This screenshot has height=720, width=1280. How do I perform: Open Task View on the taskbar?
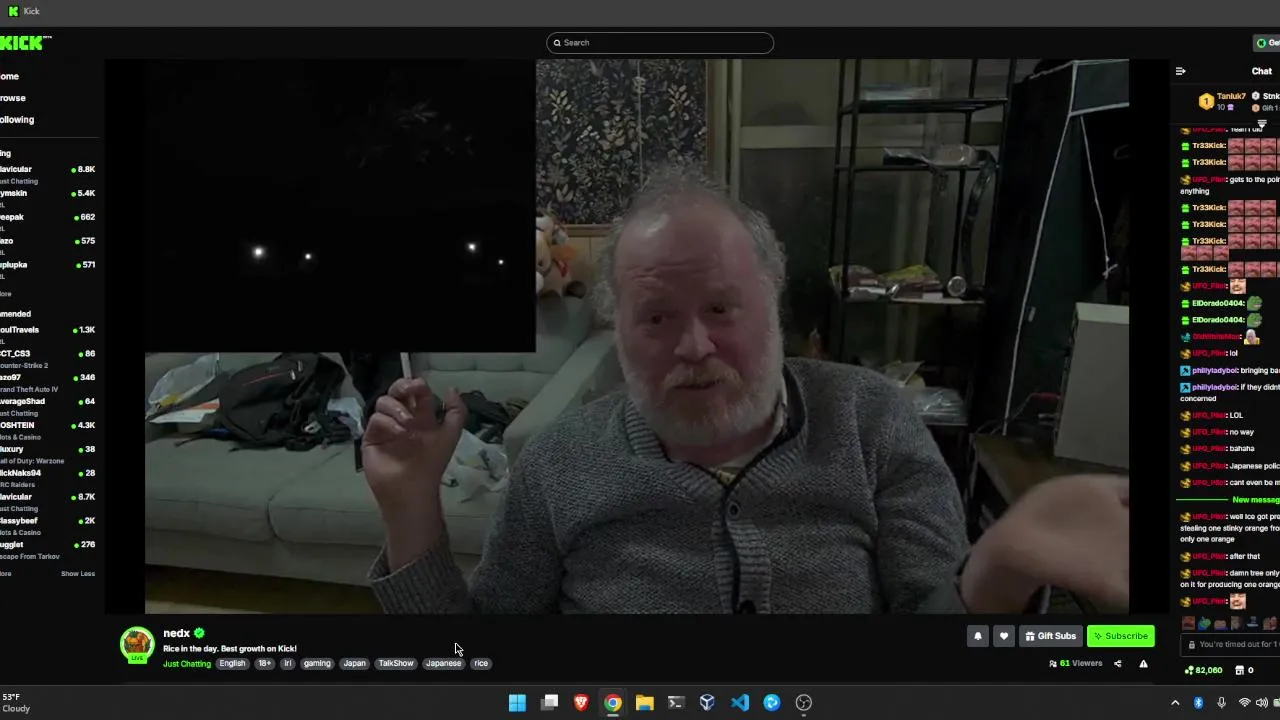pyautogui.click(x=549, y=703)
